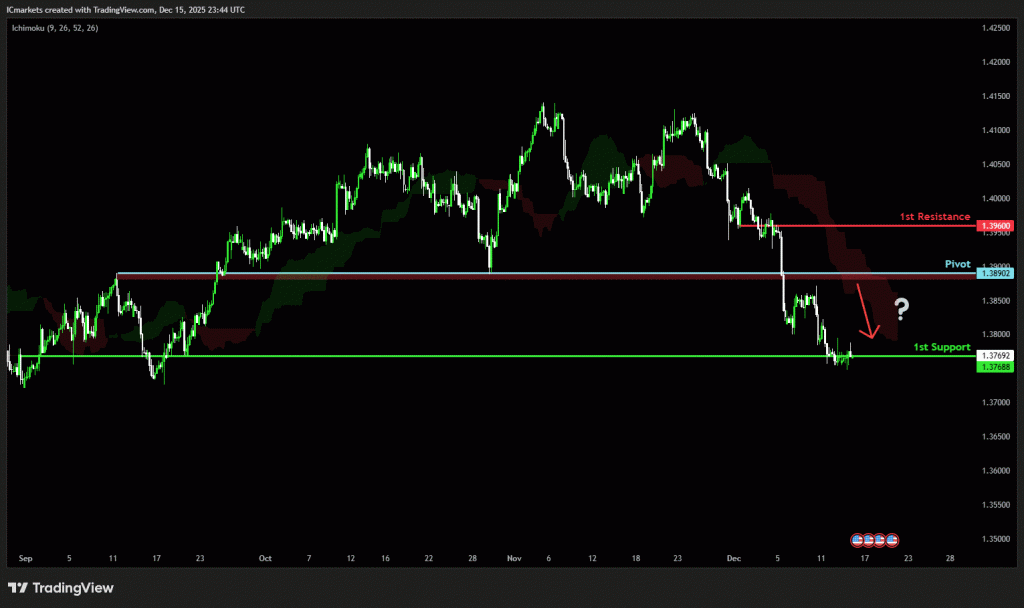Screen dimensions: 1024x608
Task: Click the blue 1.38902 pivot price tag
Action: 996,273
